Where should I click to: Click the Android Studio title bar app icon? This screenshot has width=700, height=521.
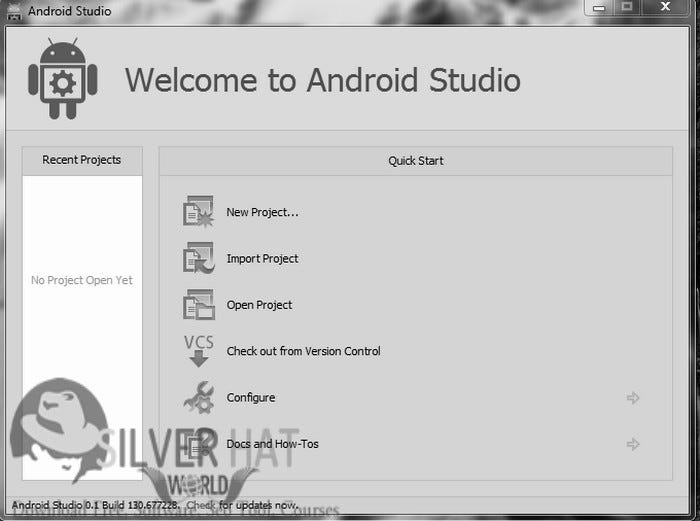point(14,12)
